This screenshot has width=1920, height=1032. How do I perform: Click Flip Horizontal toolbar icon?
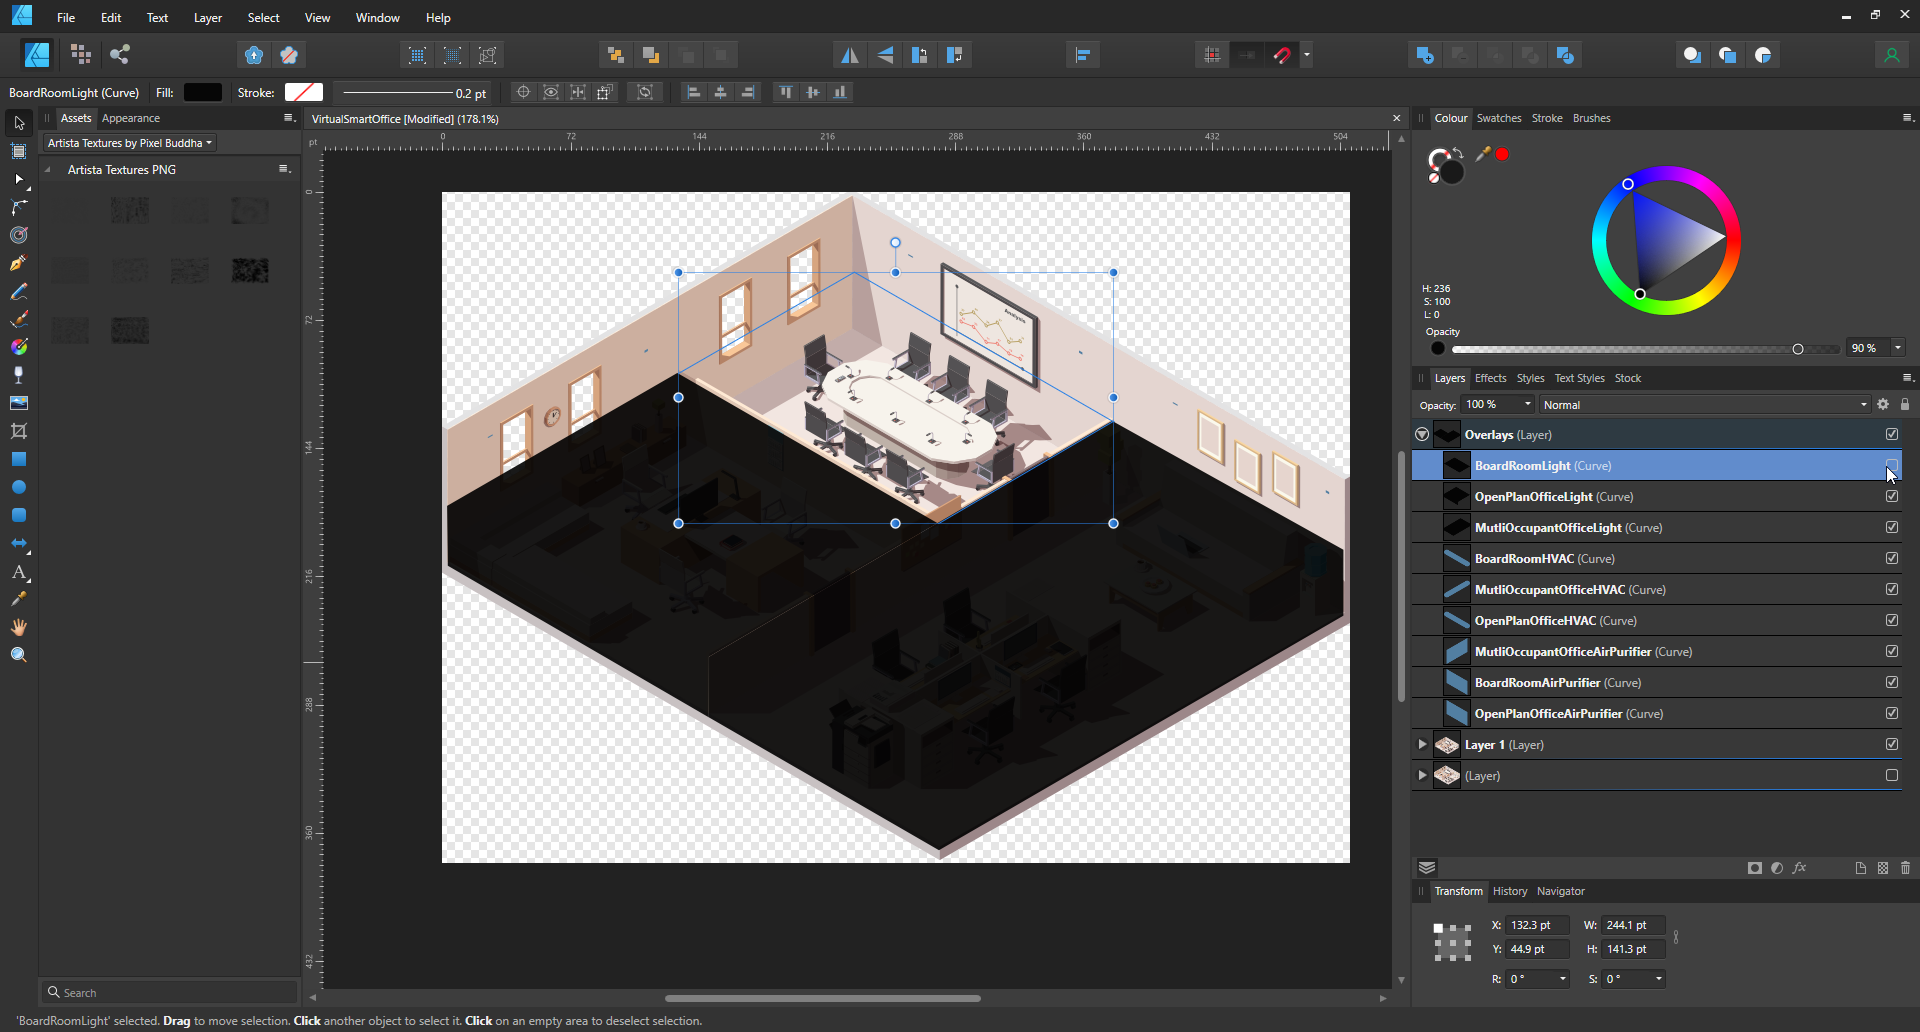(x=849, y=55)
